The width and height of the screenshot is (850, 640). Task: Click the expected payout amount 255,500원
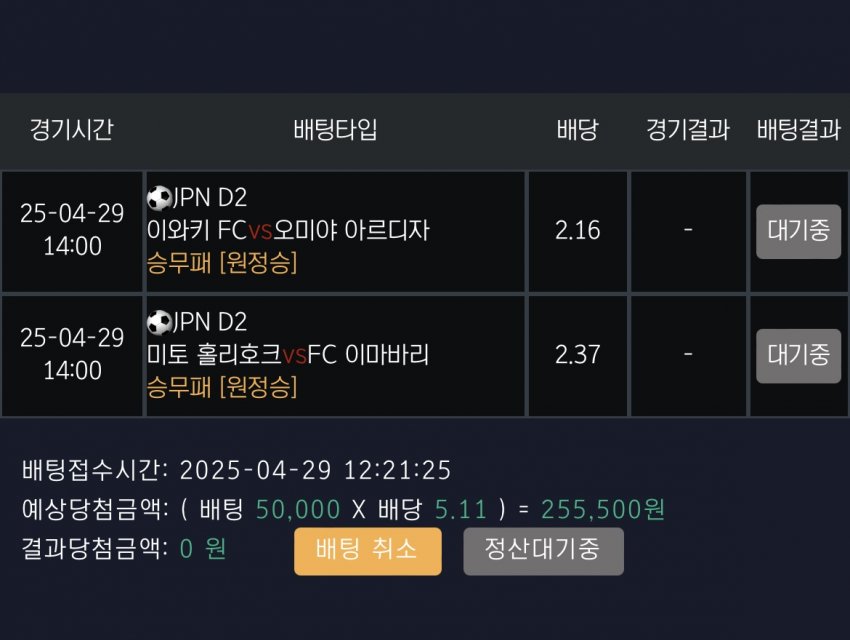[x=603, y=510]
